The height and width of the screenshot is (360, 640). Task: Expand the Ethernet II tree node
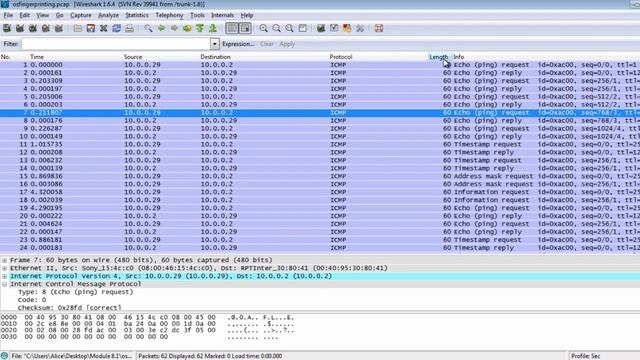pyautogui.click(x=4, y=268)
